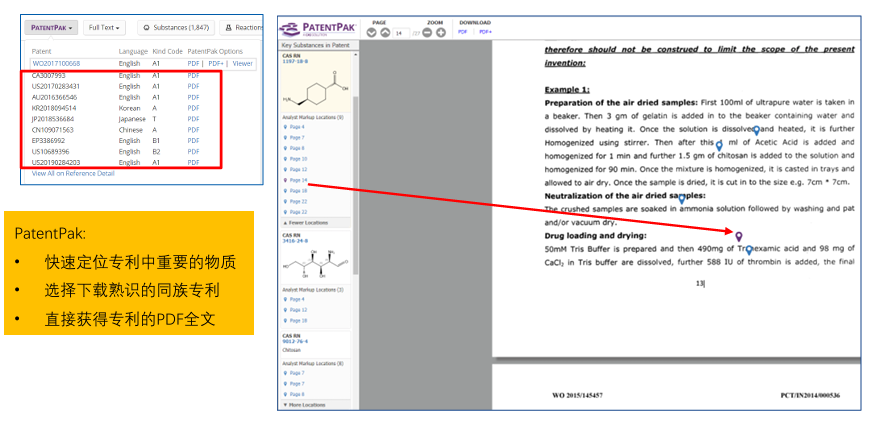Screen dimensions: 880x427
Task: Zoom out with the minus icon
Action: click(x=428, y=33)
